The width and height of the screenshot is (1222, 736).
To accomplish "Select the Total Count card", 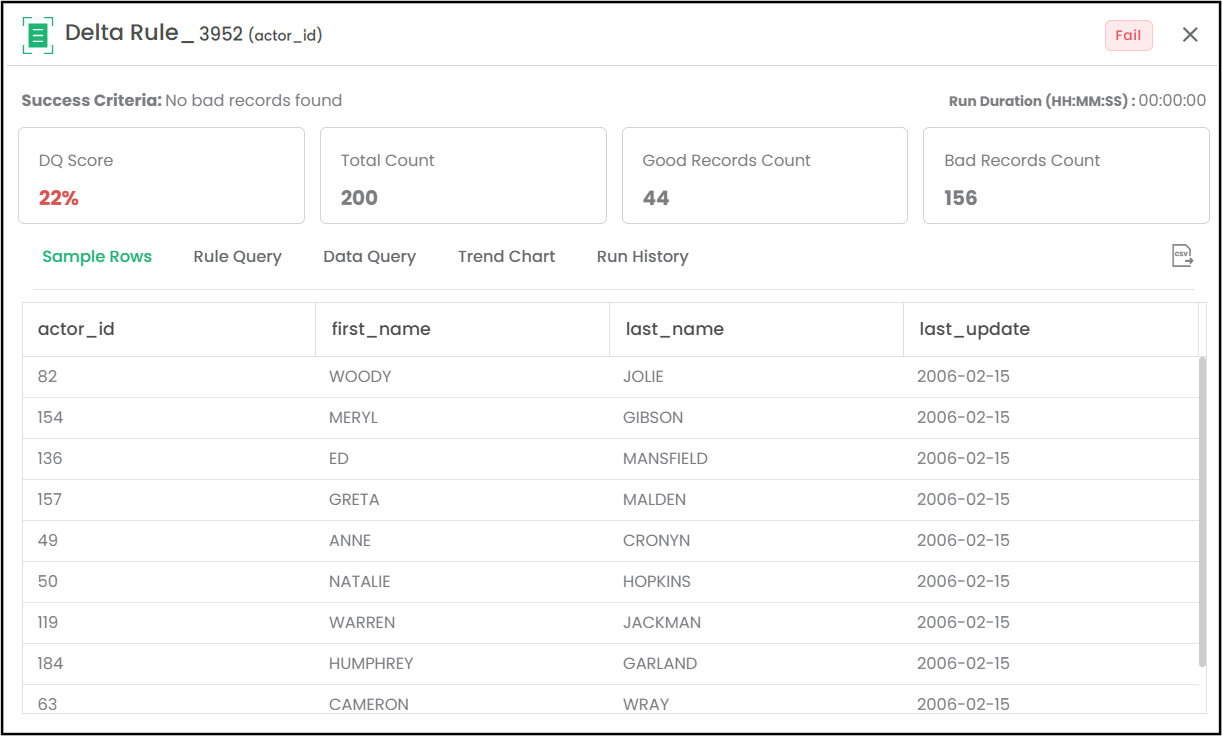I will coord(463,175).
